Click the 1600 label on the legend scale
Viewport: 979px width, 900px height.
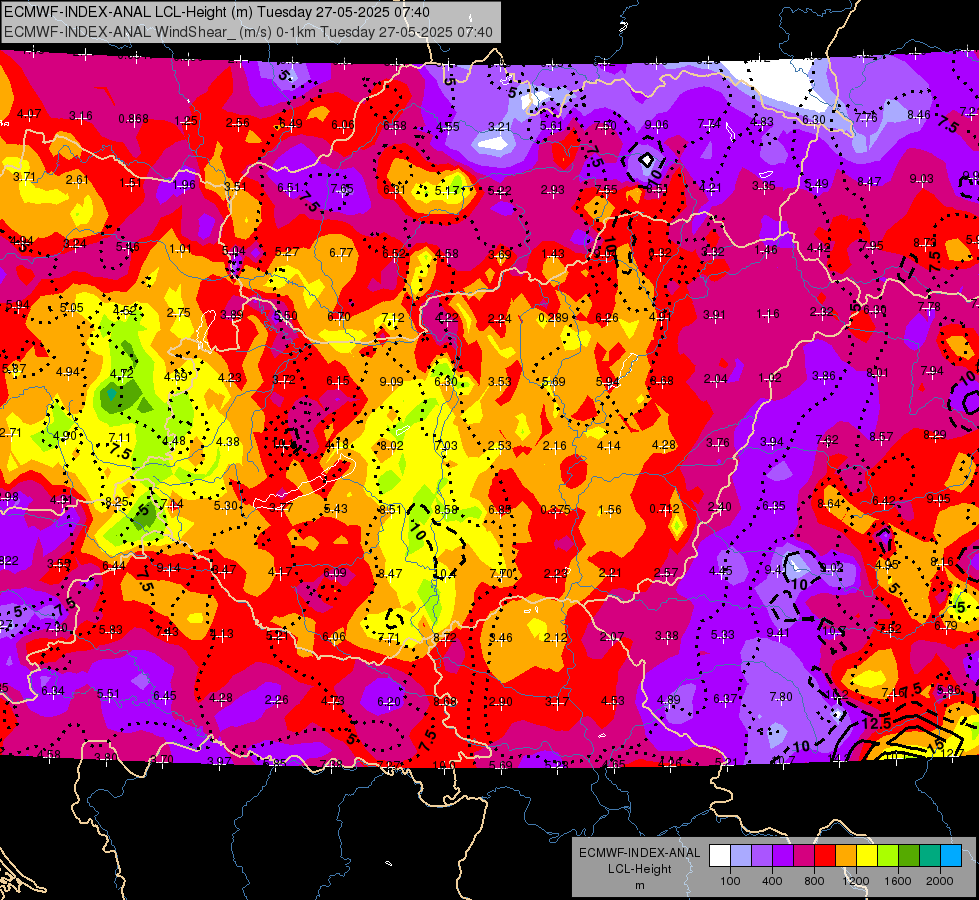coord(898,881)
